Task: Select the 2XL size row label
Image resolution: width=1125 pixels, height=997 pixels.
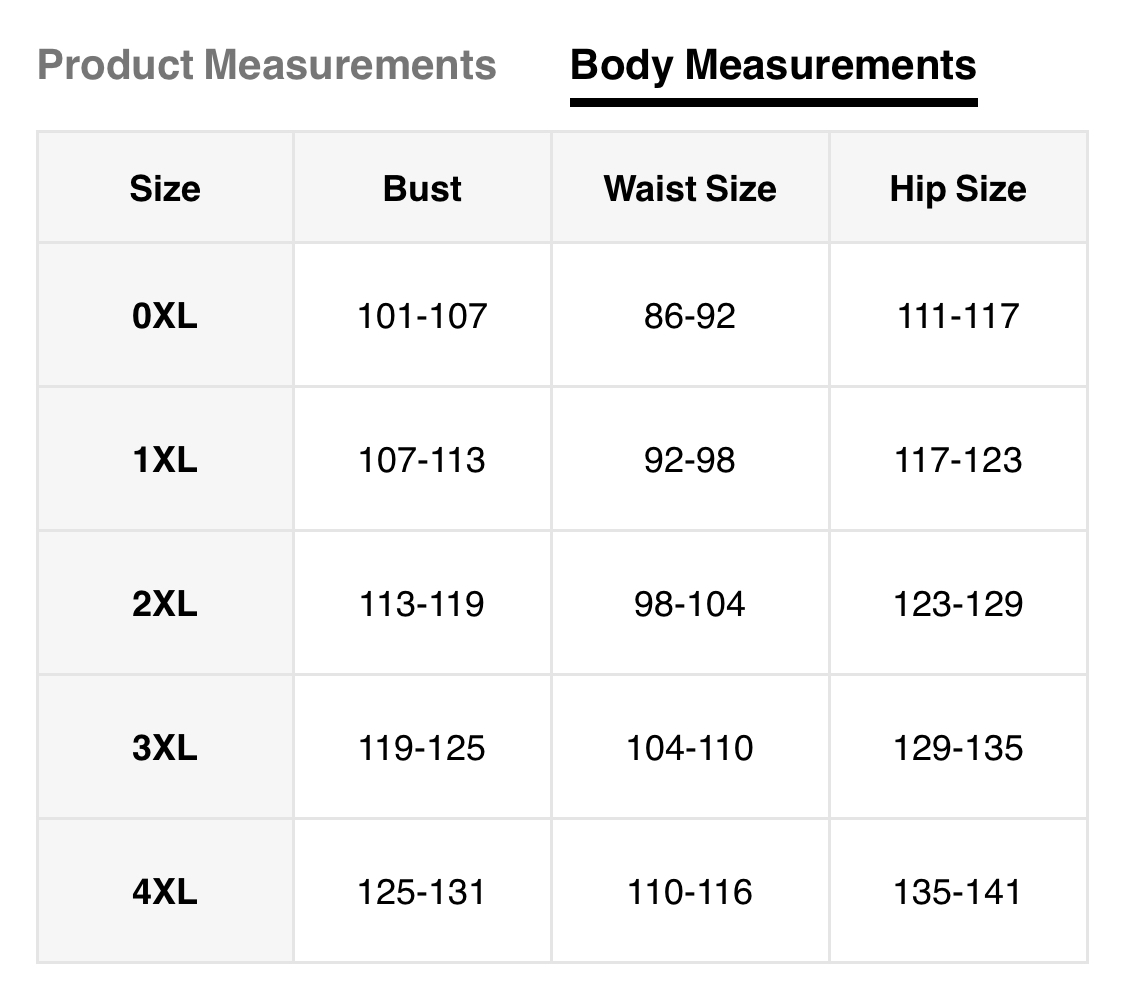Action: (x=165, y=604)
